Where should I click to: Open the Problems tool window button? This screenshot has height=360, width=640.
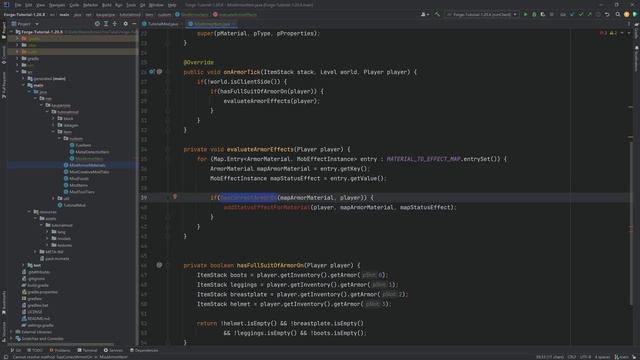60,350
